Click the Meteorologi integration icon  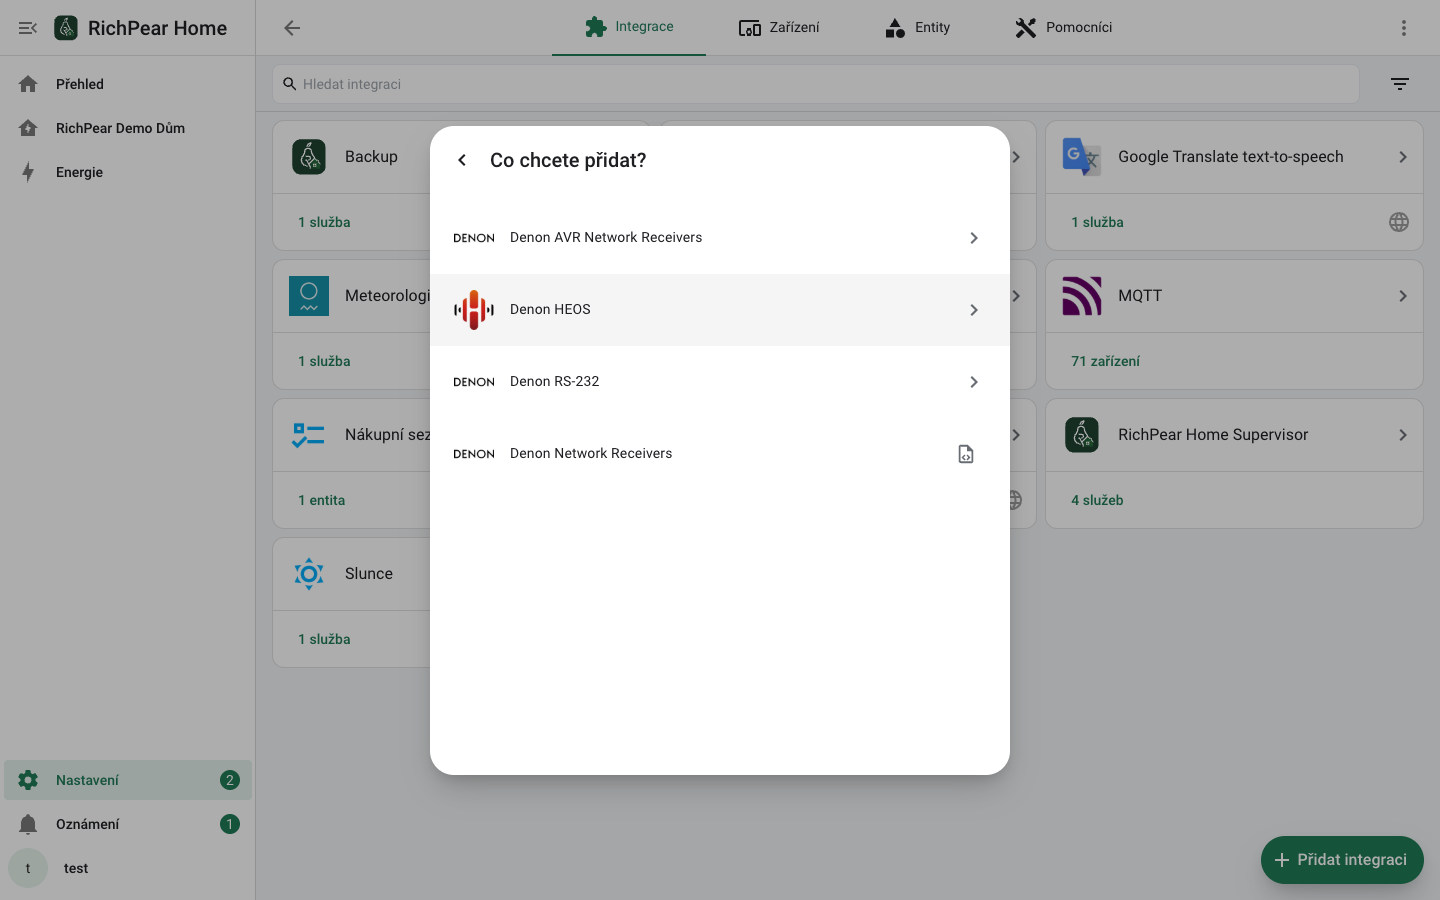coord(309,296)
